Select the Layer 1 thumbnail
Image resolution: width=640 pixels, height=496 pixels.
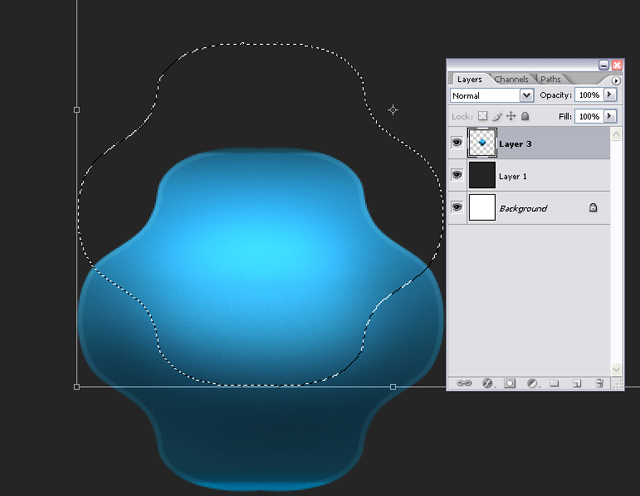[482, 175]
